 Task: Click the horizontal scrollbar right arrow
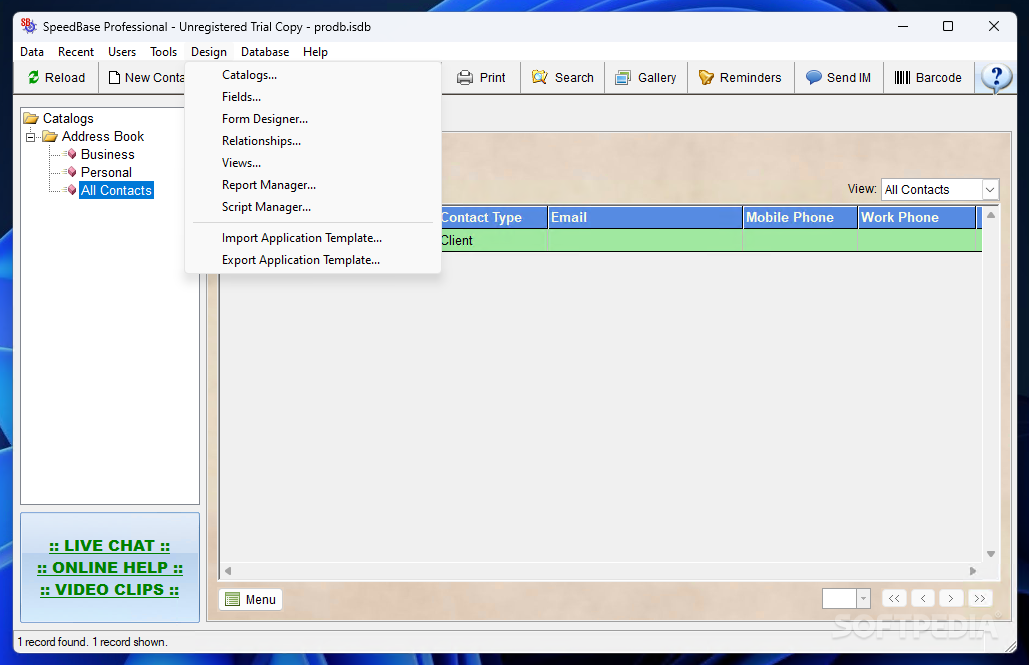click(x=973, y=570)
